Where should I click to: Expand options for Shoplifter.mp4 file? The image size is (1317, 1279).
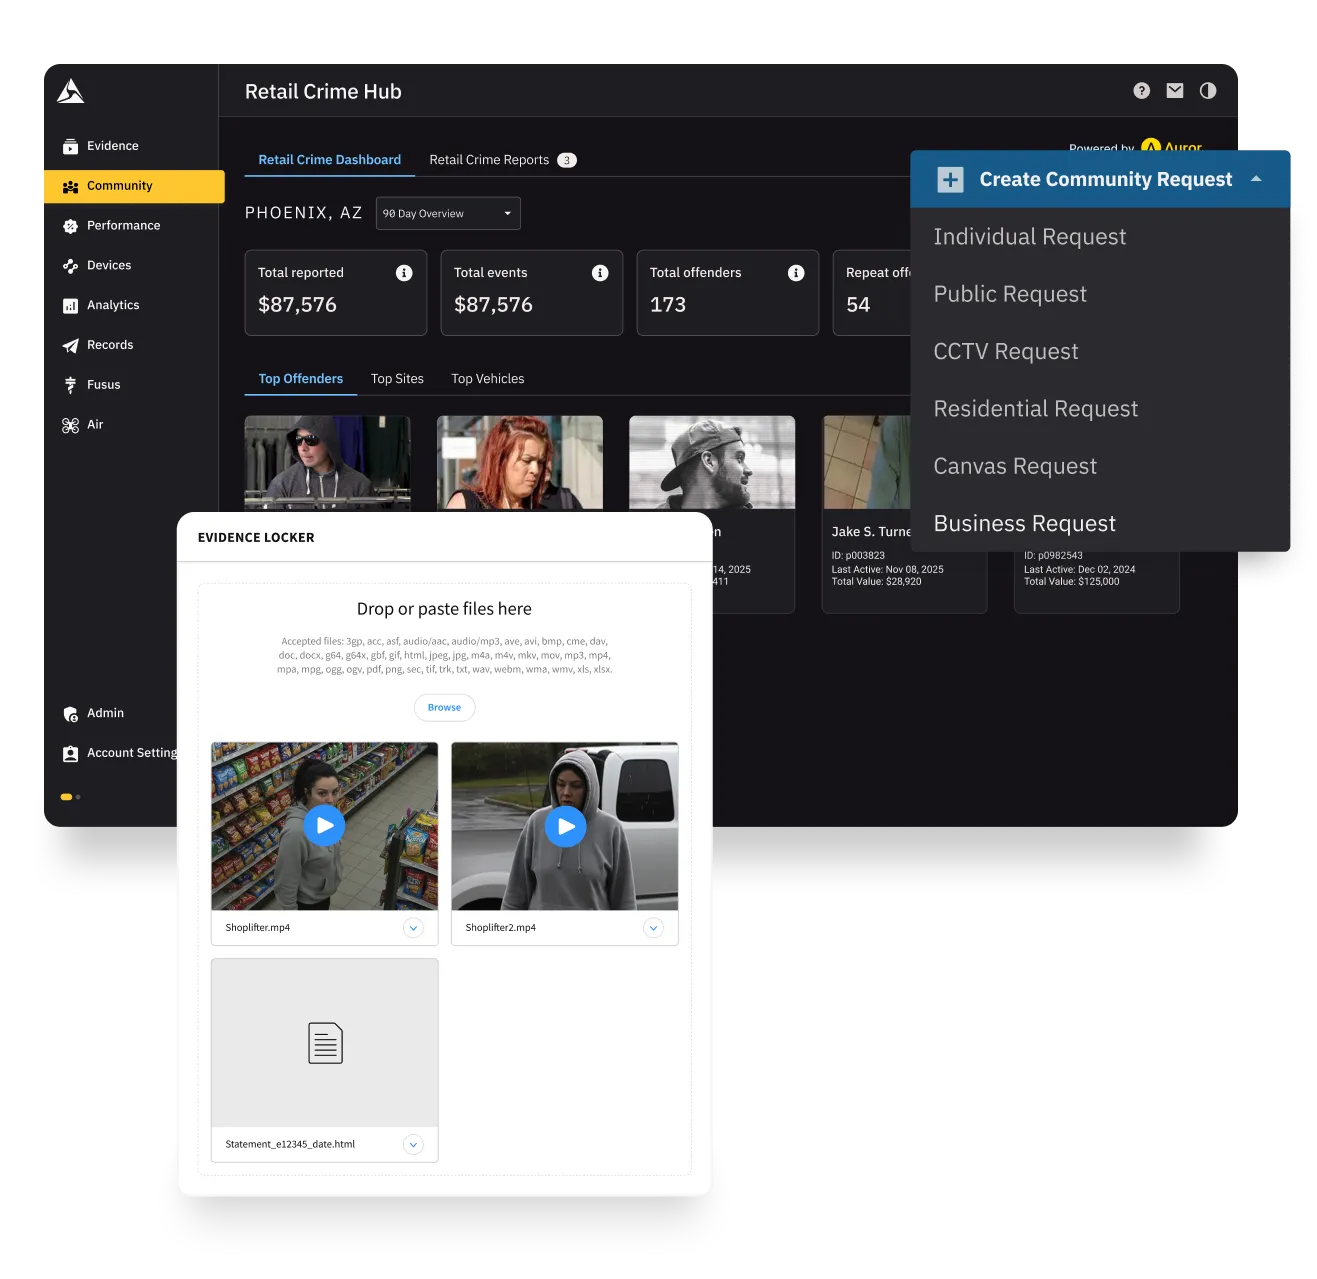click(x=413, y=928)
